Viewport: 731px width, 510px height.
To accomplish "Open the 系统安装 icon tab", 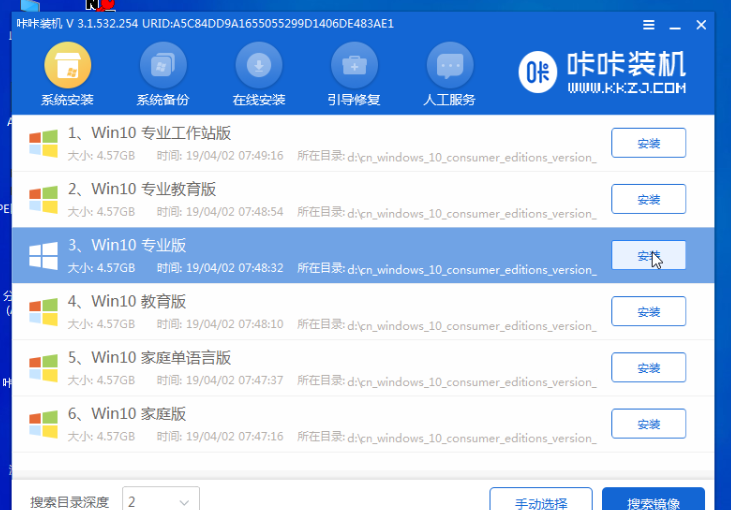I will click(67, 68).
